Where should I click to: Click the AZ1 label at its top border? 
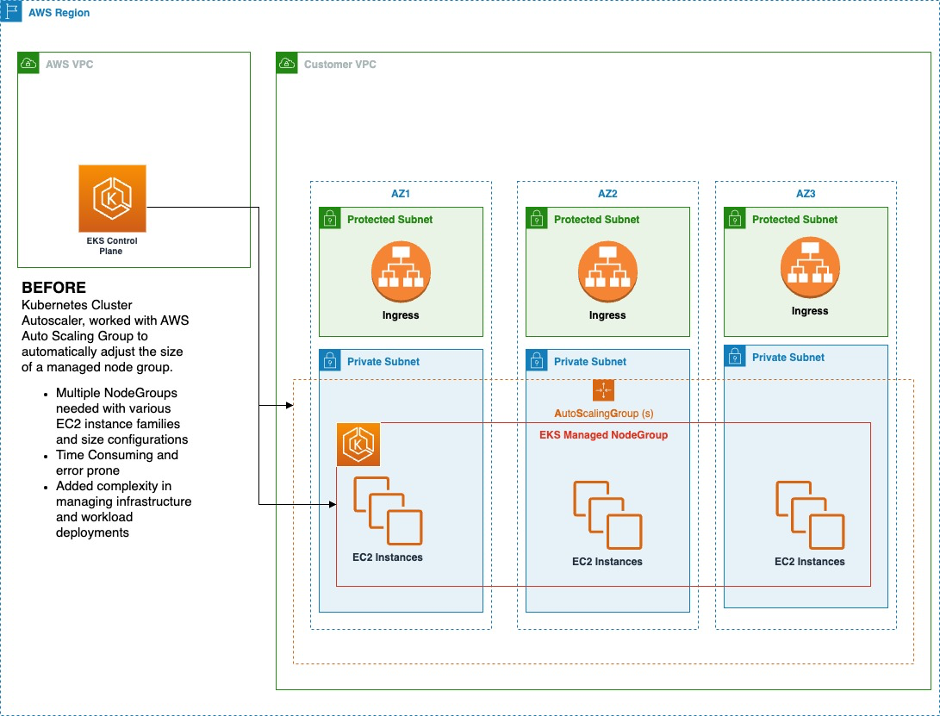point(400,193)
